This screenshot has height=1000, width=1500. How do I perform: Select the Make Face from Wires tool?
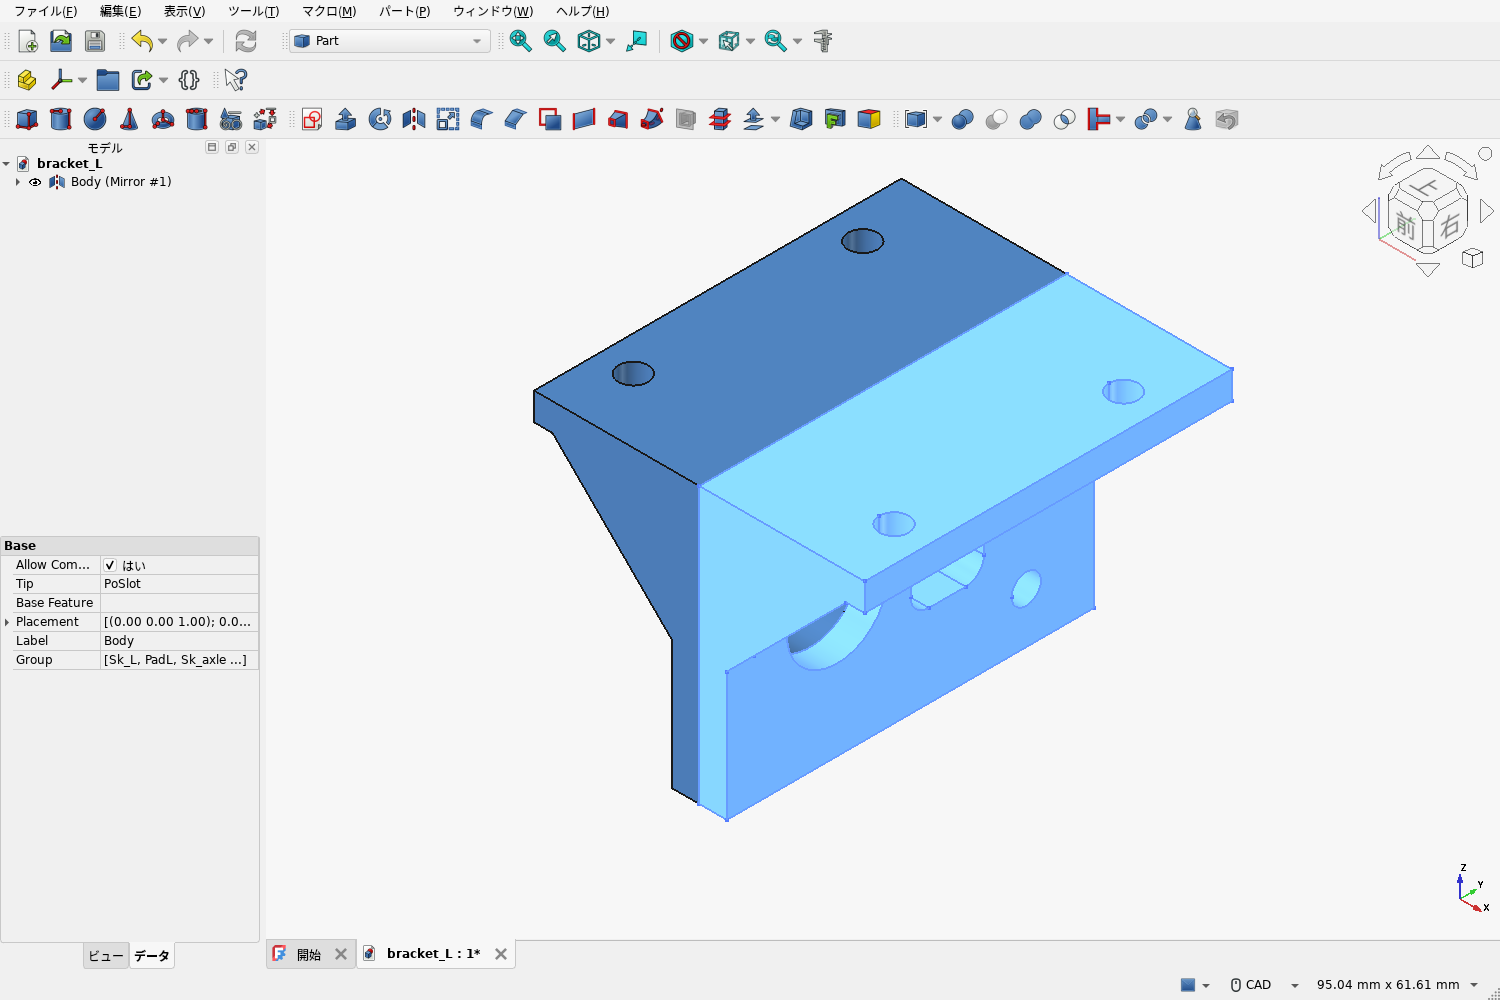(x=550, y=120)
